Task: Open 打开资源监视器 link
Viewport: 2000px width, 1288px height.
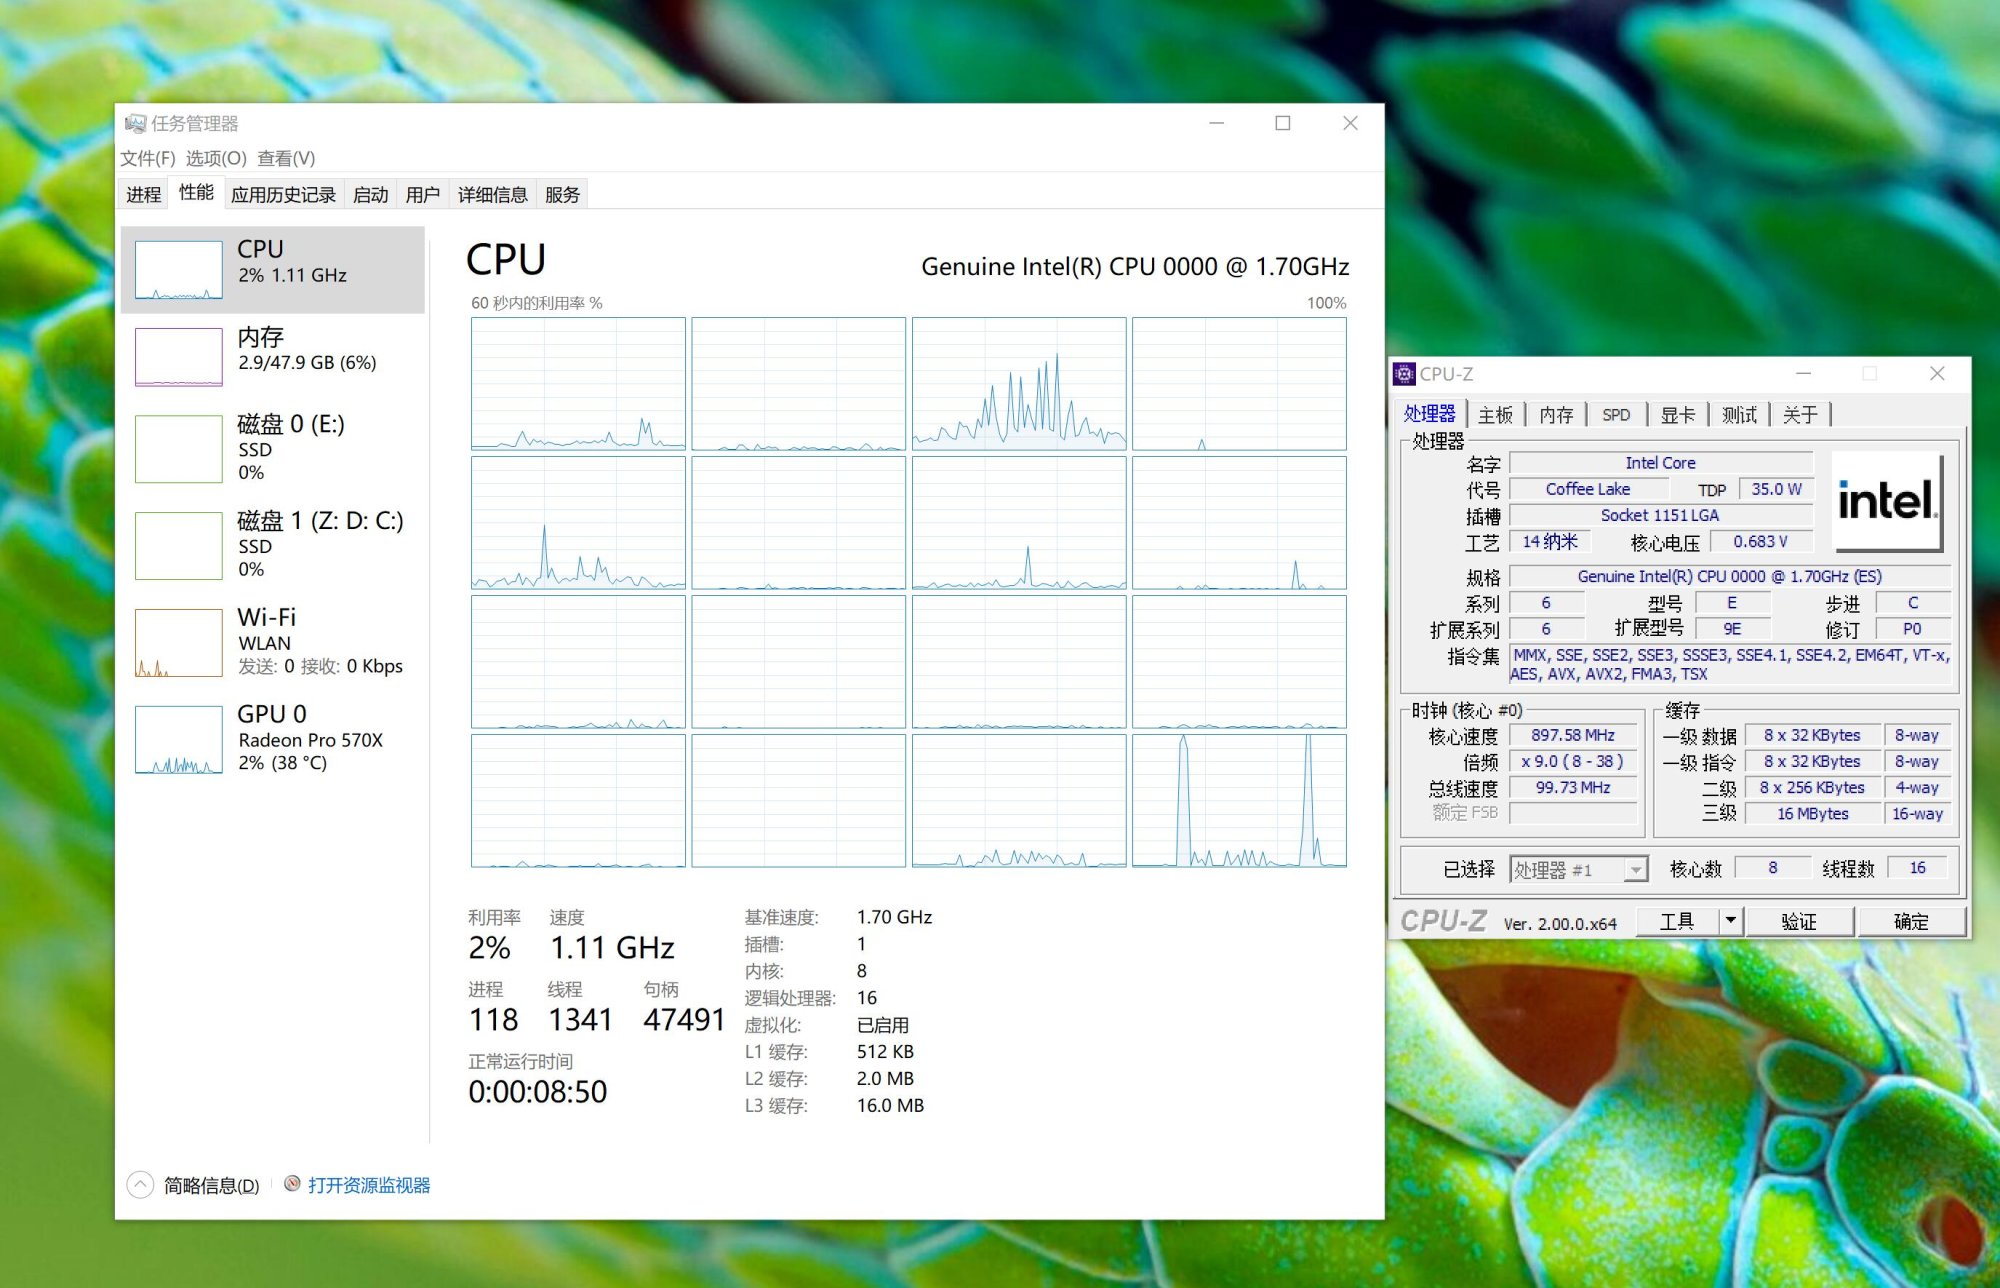Action: pyautogui.click(x=369, y=1185)
